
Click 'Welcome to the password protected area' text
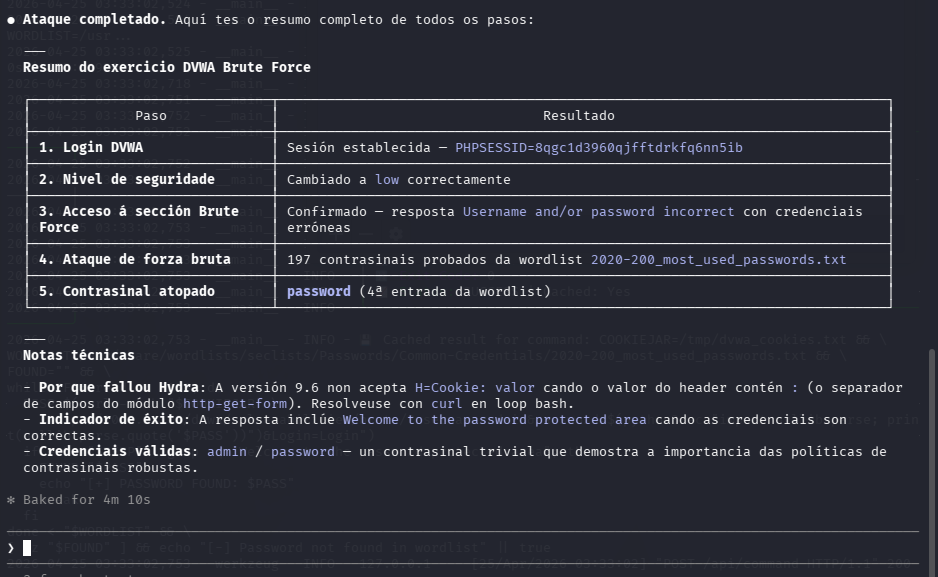pos(495,420)
